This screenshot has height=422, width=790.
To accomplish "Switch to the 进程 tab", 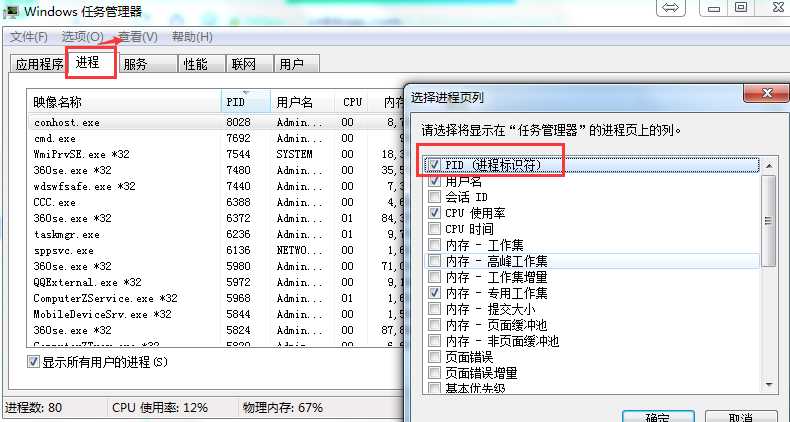I will click(x=90, y=62).
